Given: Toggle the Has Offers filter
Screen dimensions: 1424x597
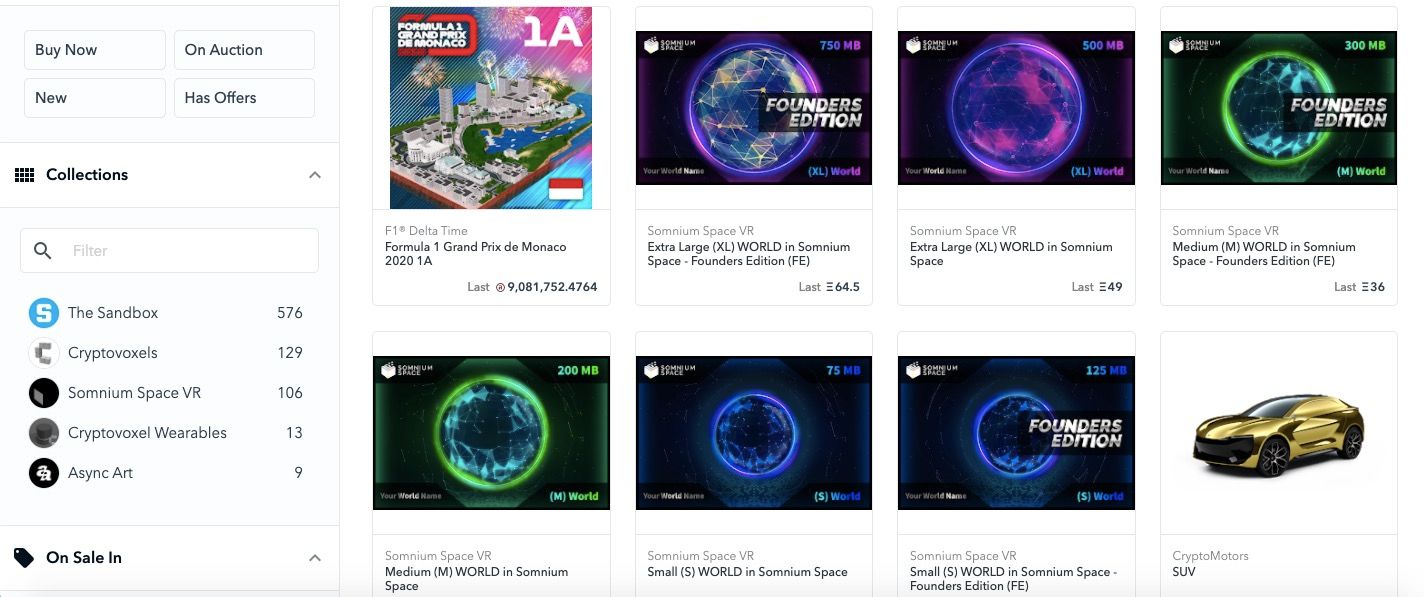Looking at the screenshot, I should click(x=244, y=98).
